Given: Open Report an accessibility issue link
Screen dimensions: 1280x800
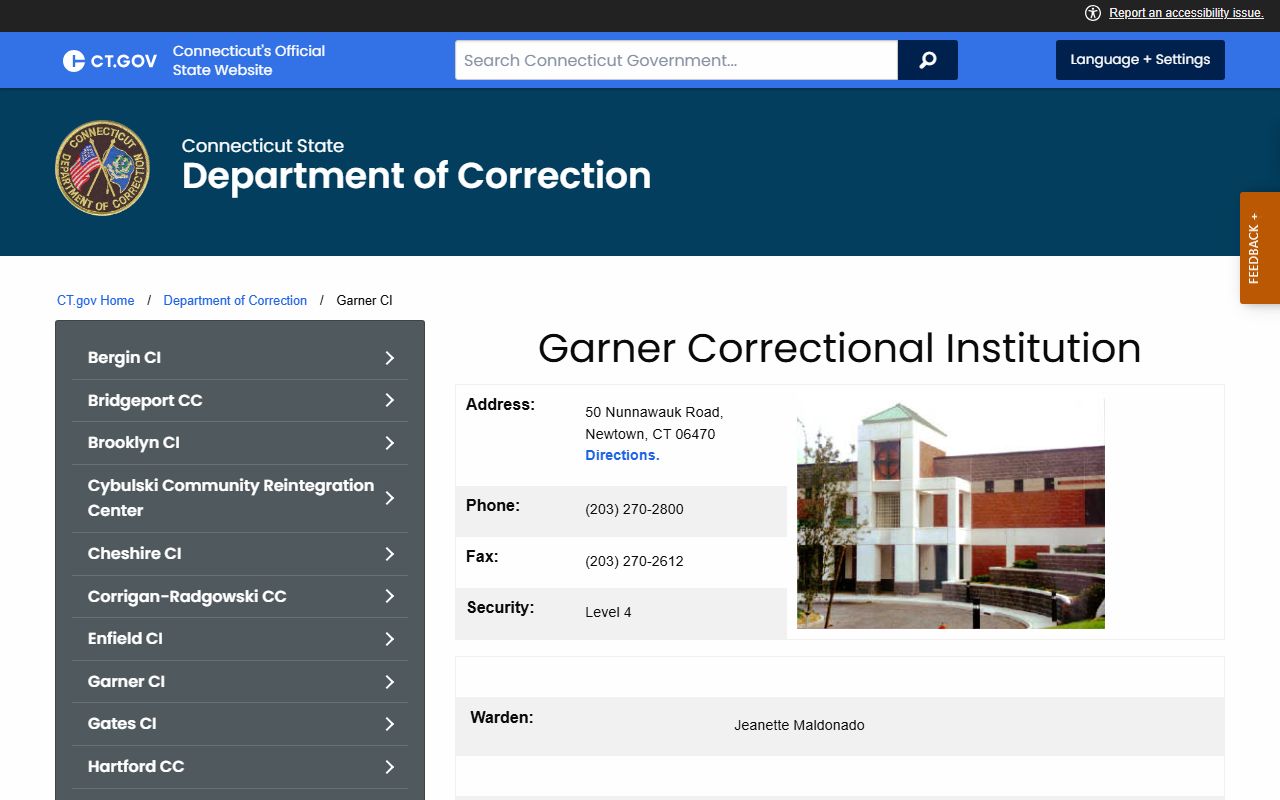Looking at the screenshot, I should pyautogui.click(x=1186, y=13).
